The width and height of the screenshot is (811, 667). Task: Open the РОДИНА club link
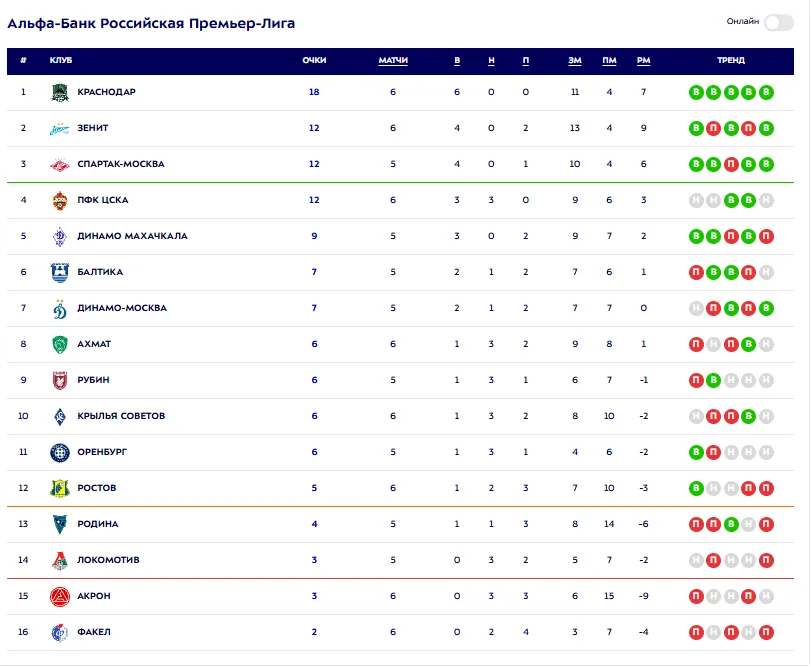[98, 524]
